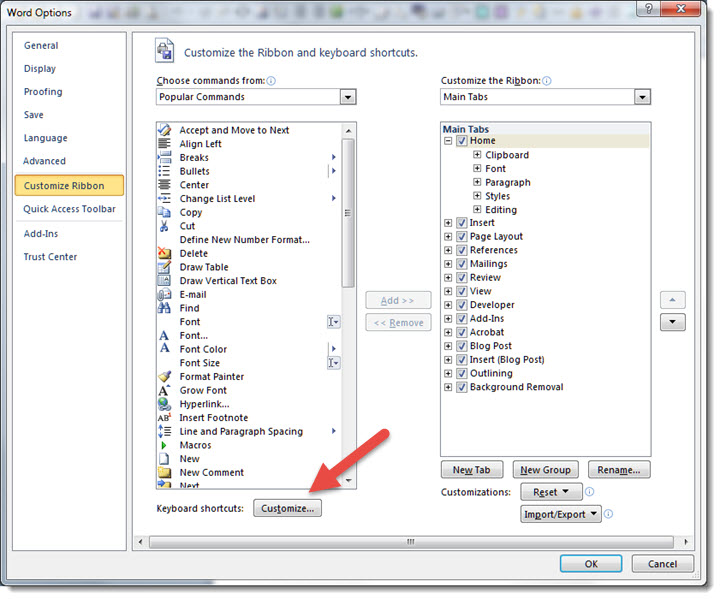This screenshot has height=599, width=720.
Task: Open the Main Tabs dropdown
Action: coord(642,97)
